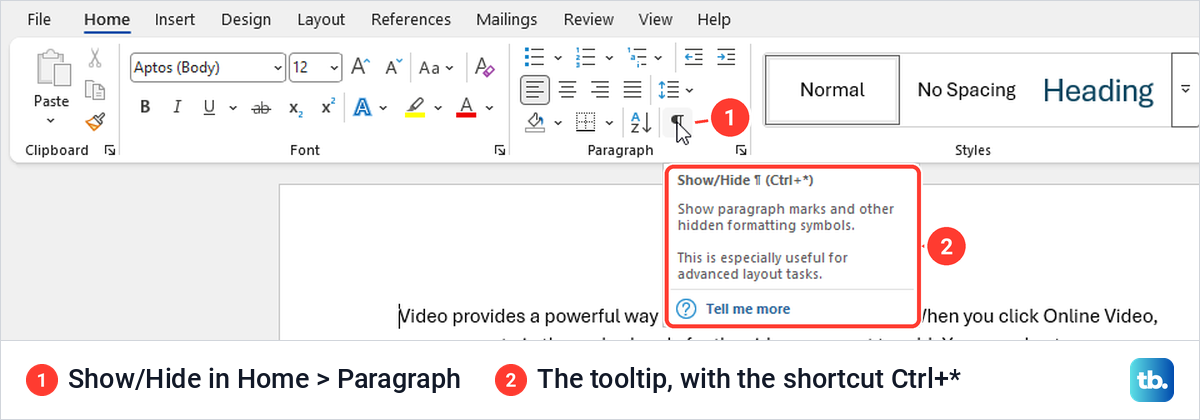The height and width of the screenshot is (420, 1200).
Task: Apply strikethrough formatting
Action: 261,108
